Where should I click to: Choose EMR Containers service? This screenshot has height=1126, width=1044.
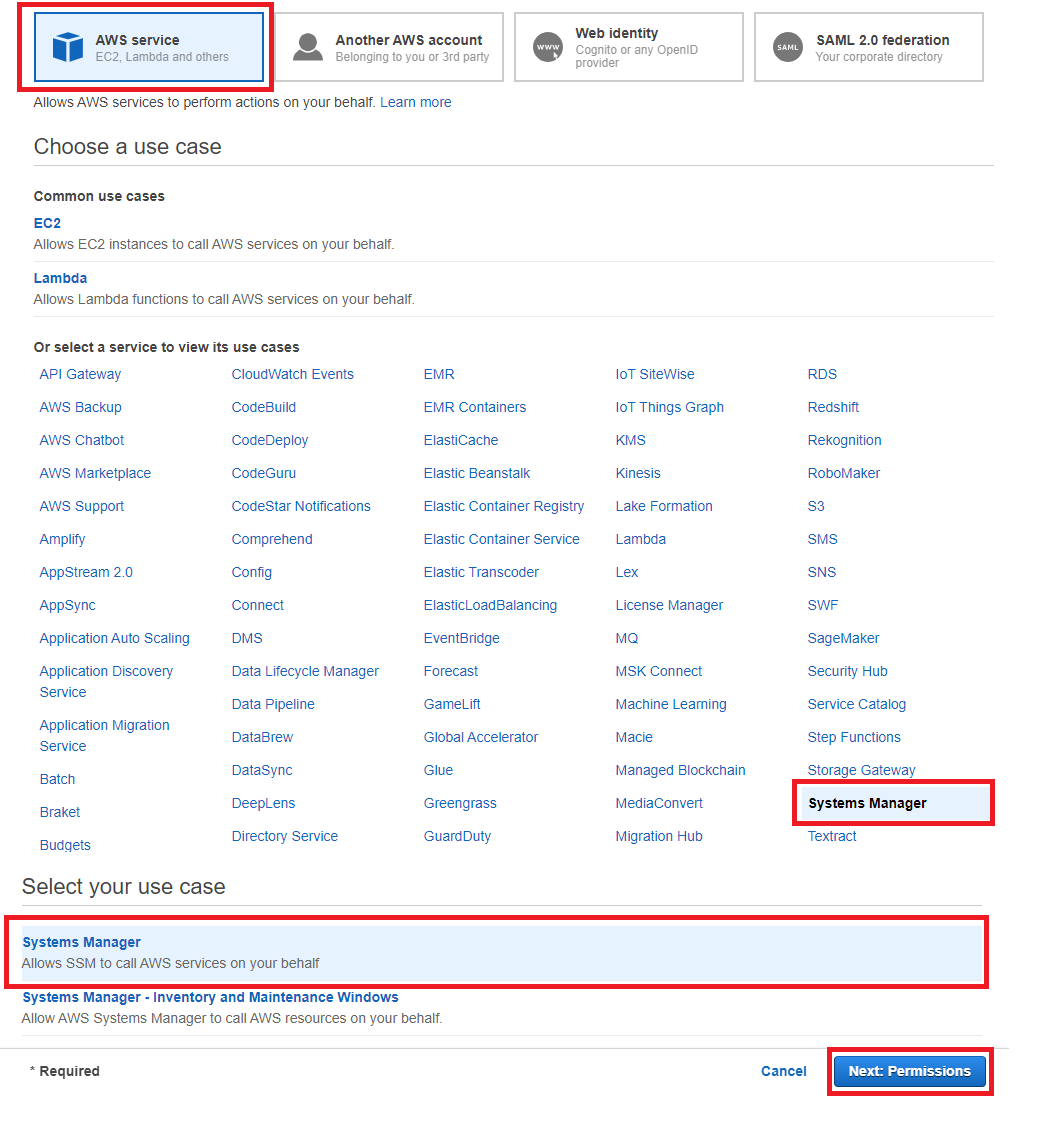(x=475, y=408)
